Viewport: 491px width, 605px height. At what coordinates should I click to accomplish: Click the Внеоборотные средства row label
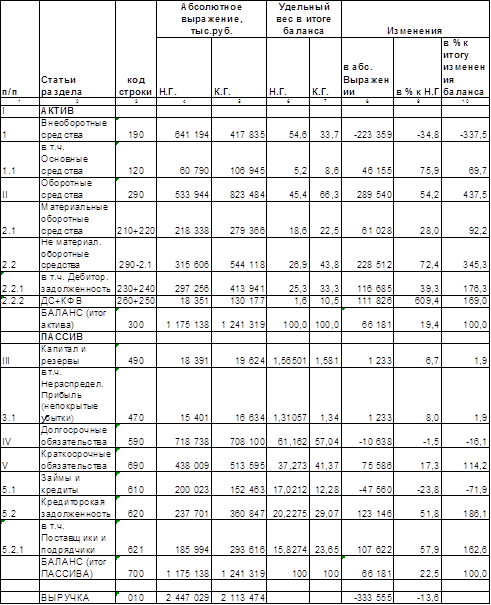(77, 129)
